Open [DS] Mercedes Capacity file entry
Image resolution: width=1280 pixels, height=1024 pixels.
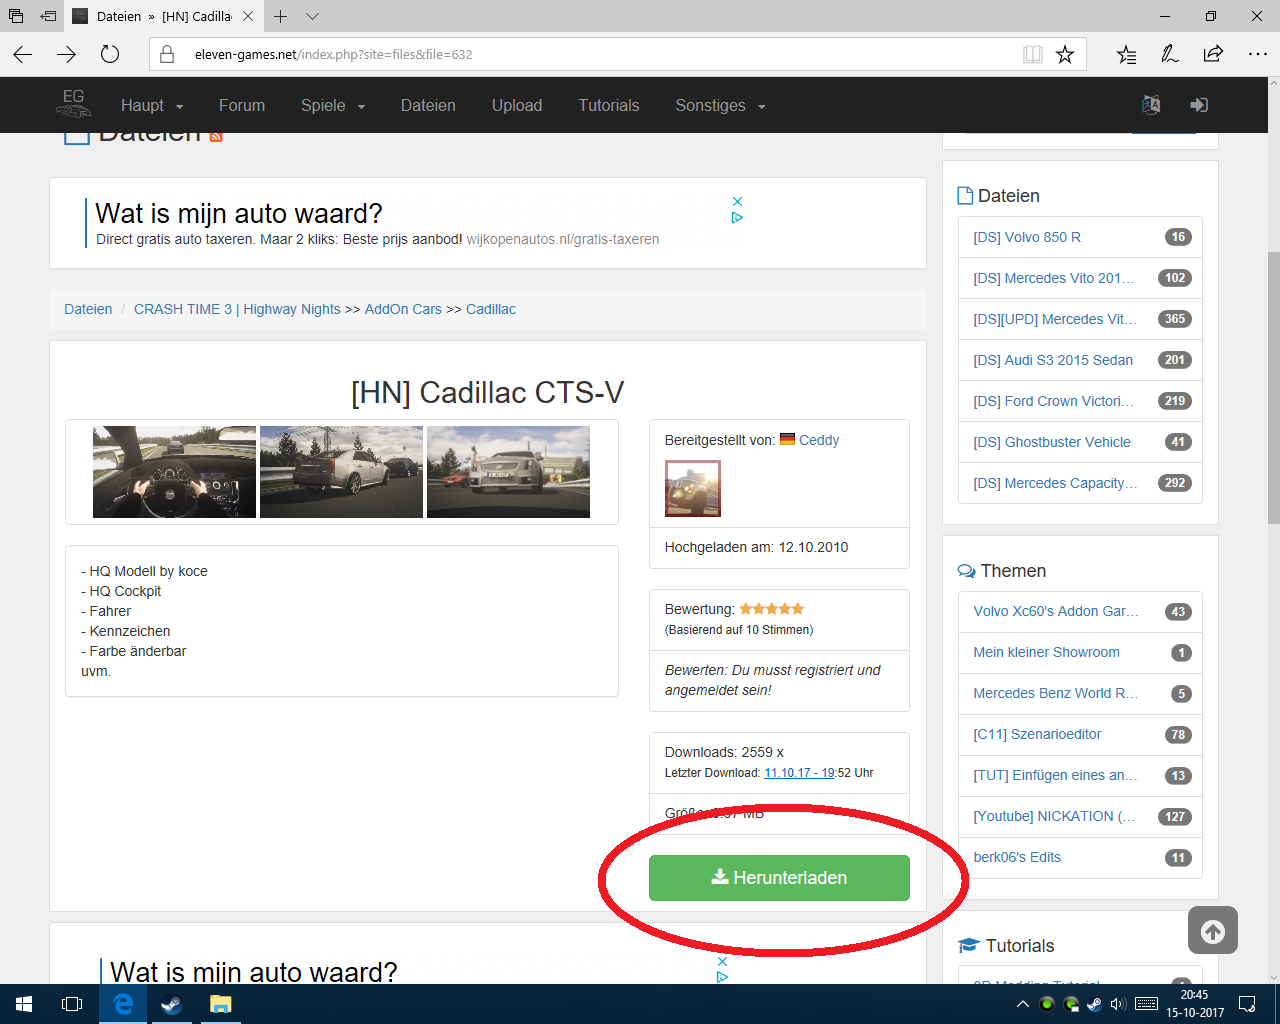[x=1055, y=483]
